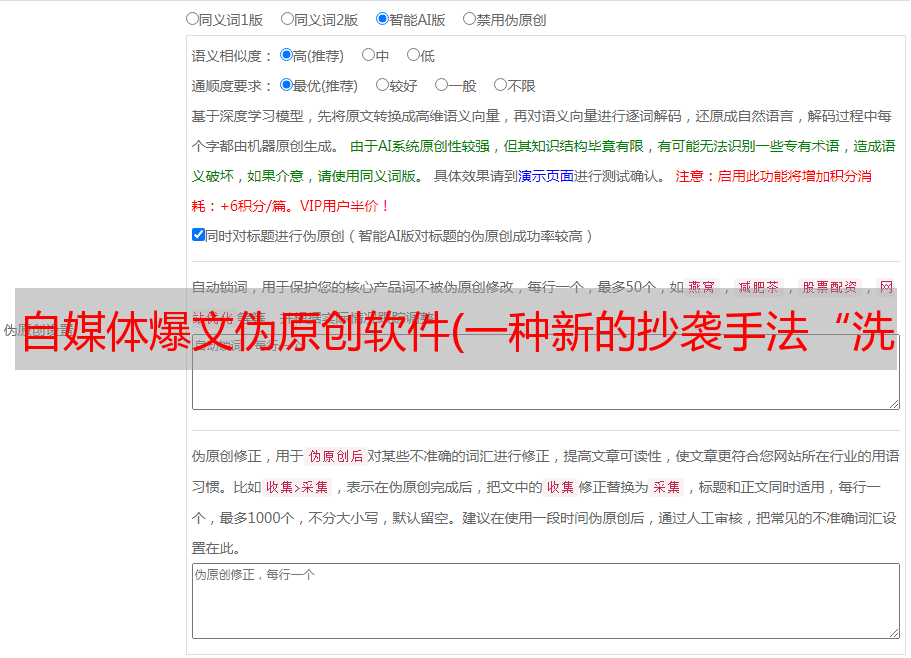The height and width of the screenshot is (658, 911).
Task: Click the 股票配资 example tag
Action: click(830, 287)
